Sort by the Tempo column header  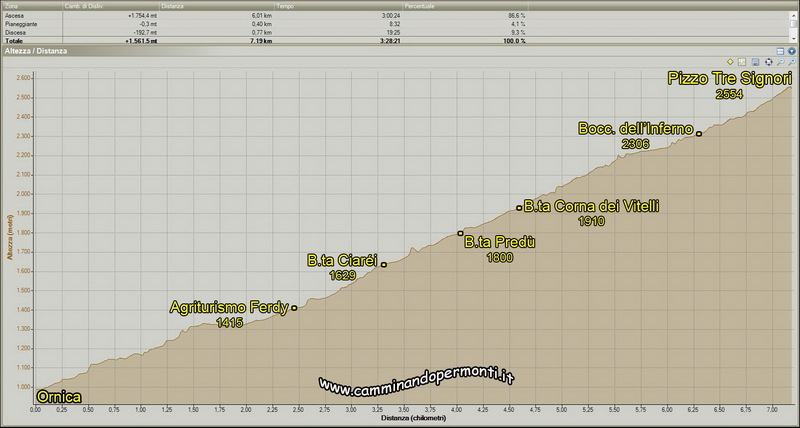pos(339,7)
